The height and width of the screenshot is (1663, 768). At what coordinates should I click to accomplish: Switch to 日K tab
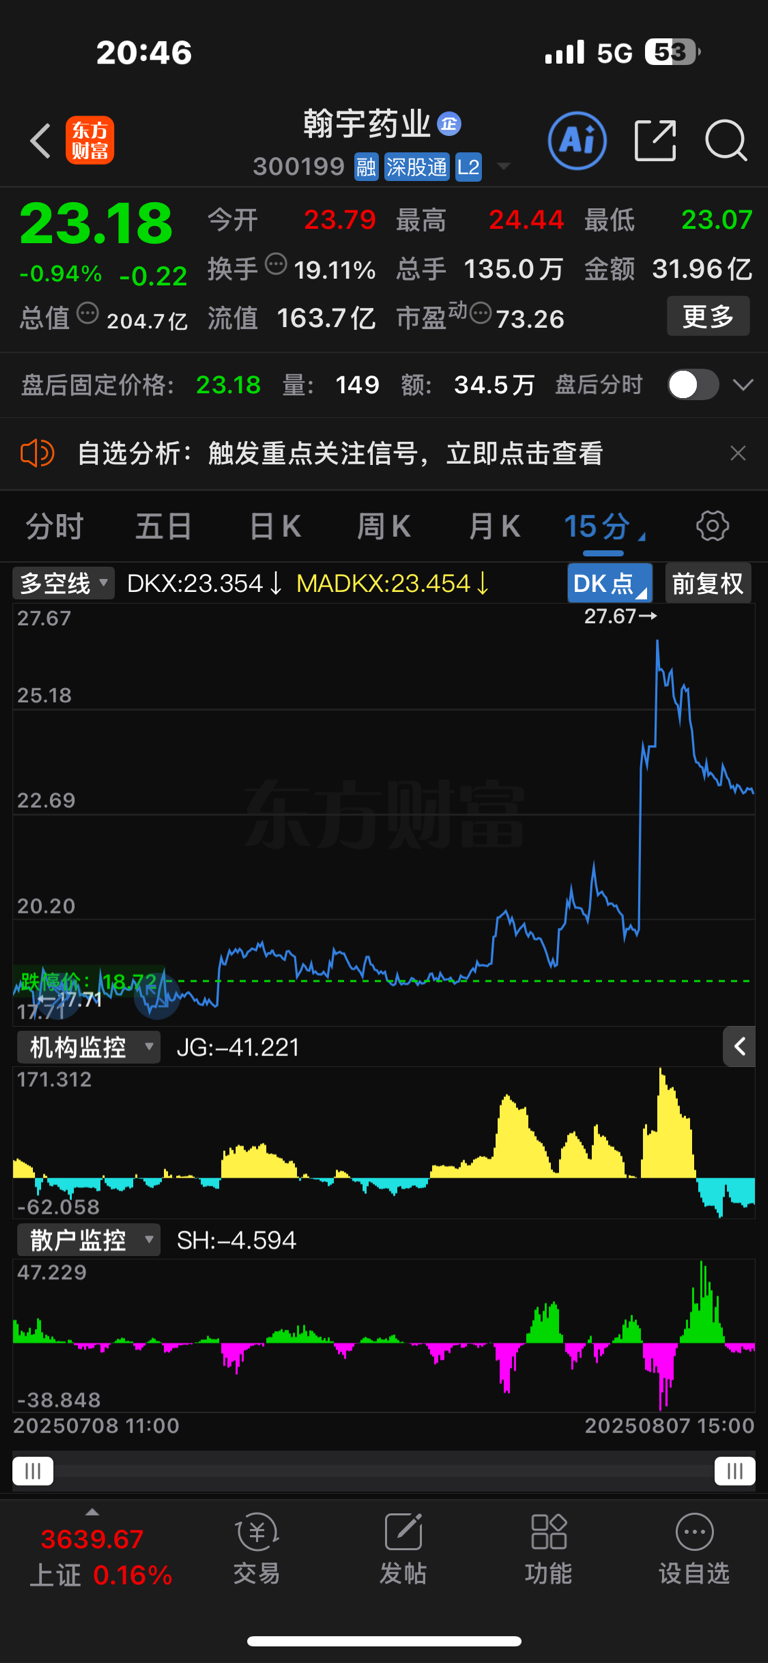coord(274,527)
